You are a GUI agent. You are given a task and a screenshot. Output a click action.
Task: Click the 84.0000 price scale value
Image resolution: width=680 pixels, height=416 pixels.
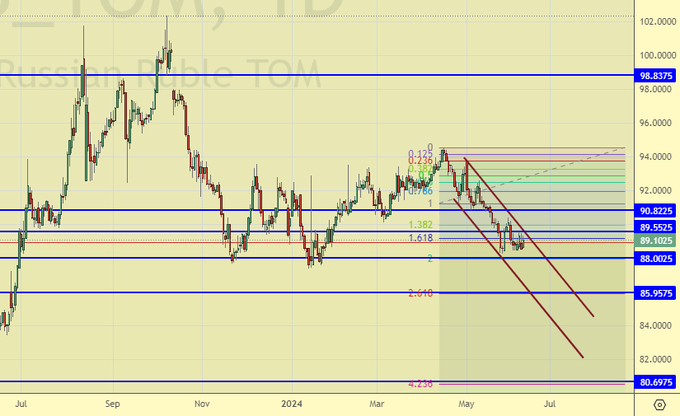pos(654,326)
